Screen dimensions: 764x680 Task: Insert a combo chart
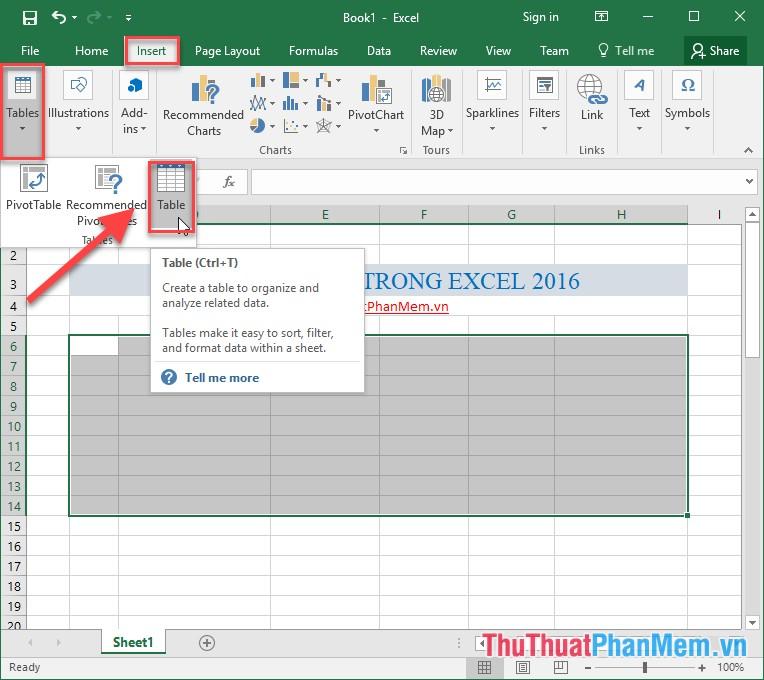point(328,103)
